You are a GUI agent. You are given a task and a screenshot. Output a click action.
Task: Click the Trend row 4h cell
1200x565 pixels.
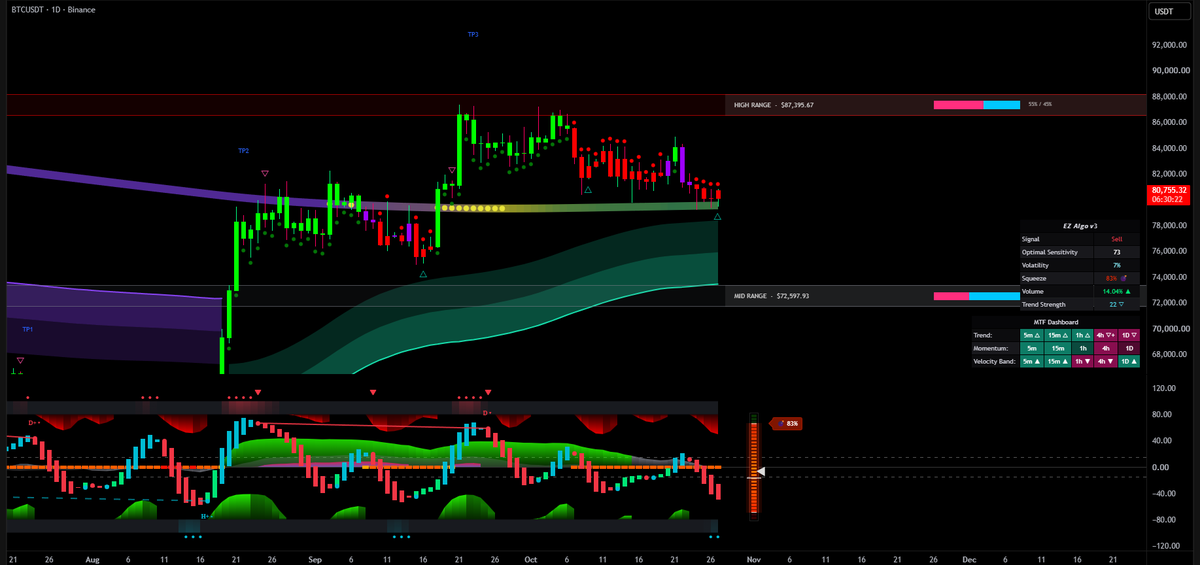click(x=1104, y=334)
